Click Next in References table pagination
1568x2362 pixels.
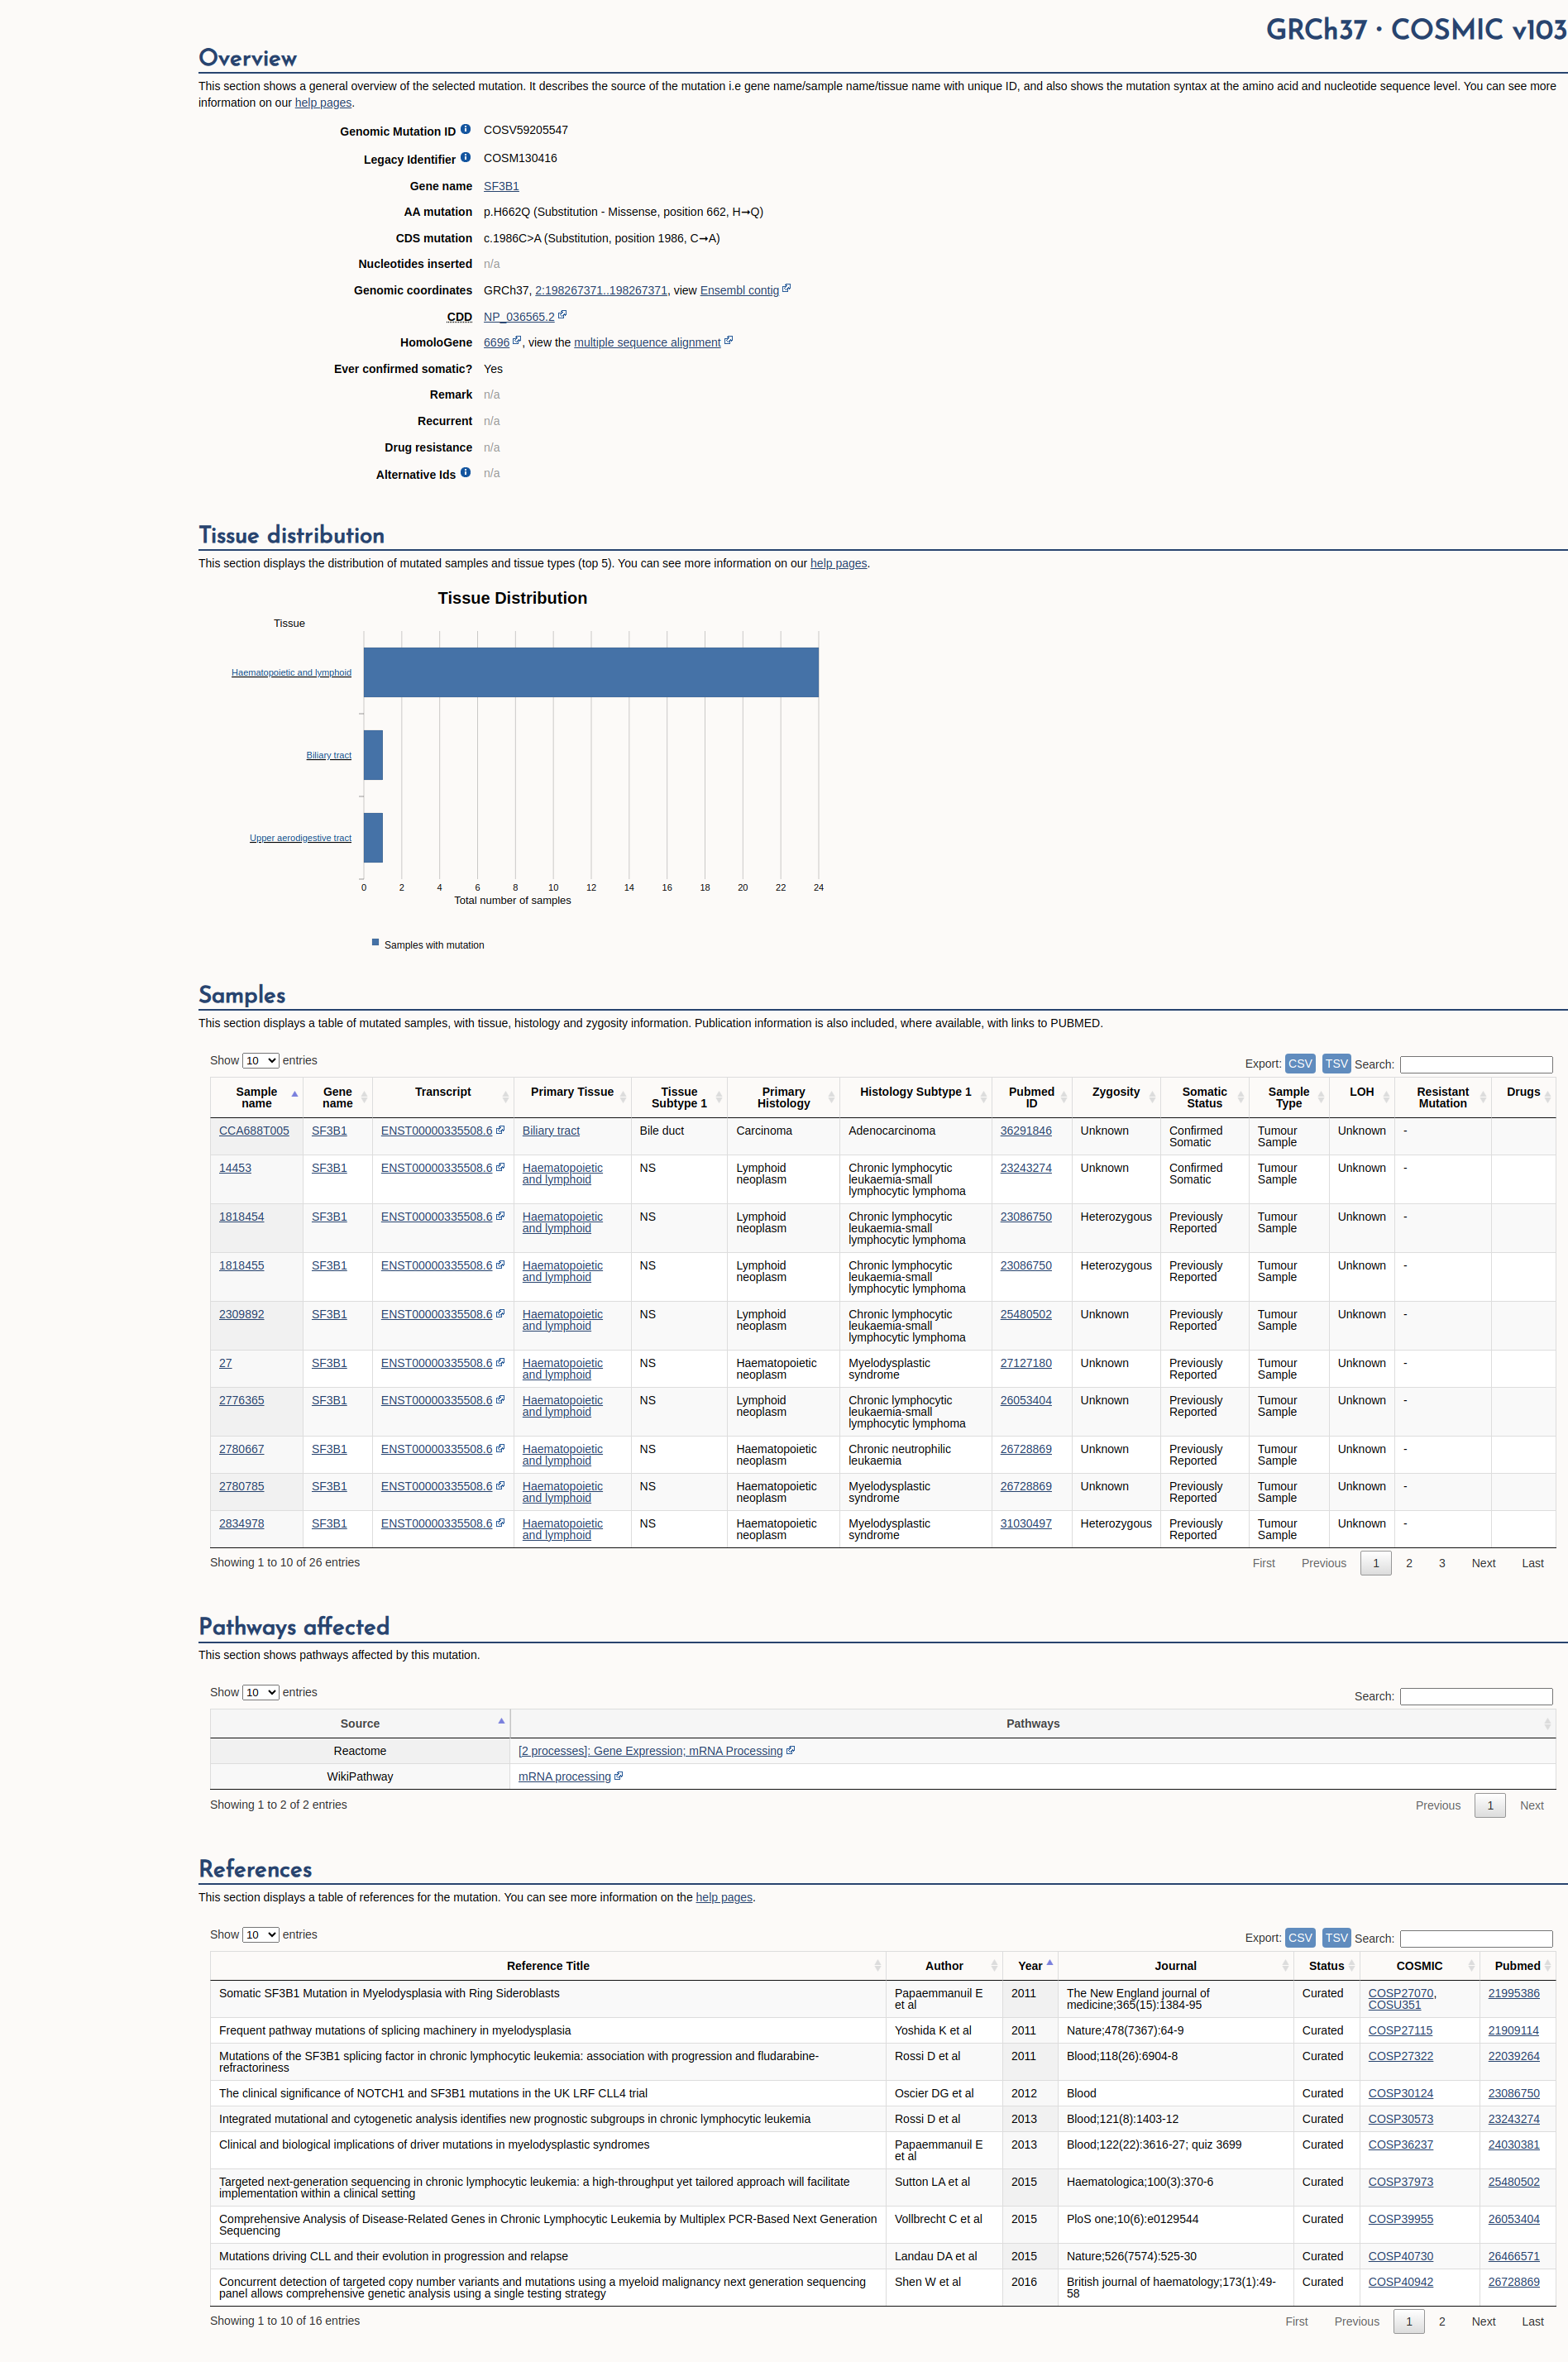(x=1484, y=2322)
